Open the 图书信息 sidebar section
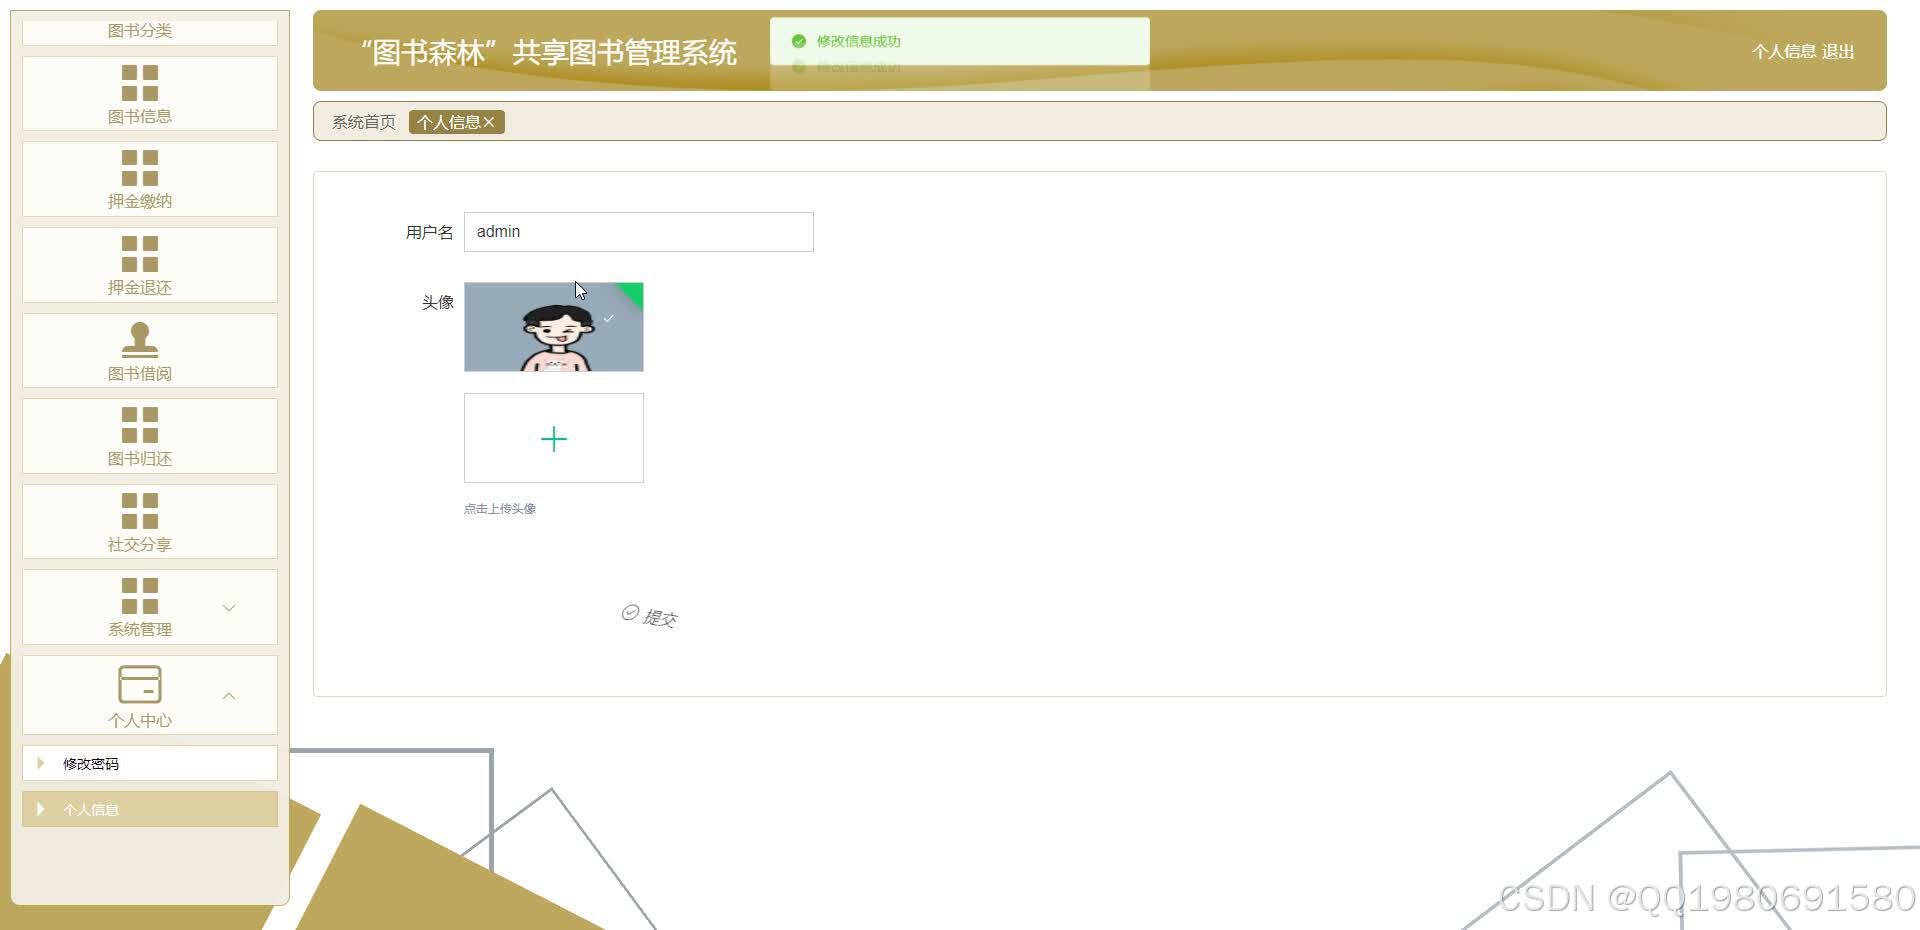This screenshot has height=930, width=1920. (x=140, y=92)
